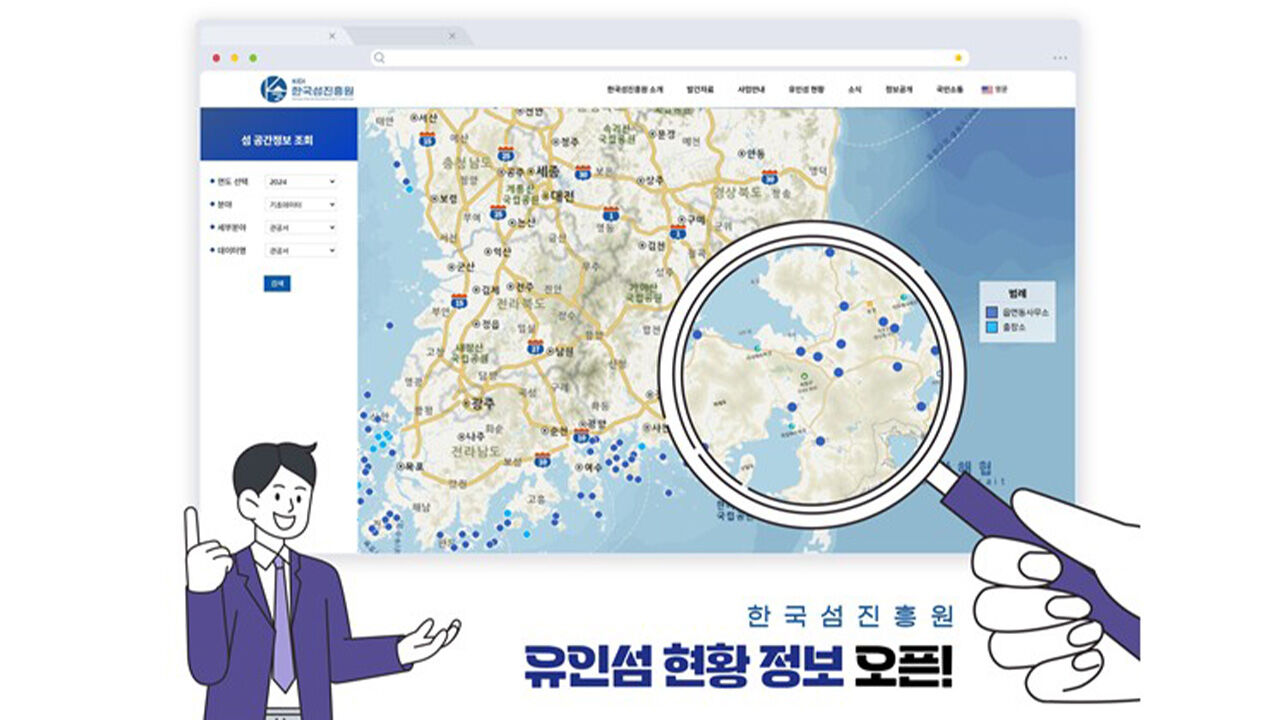Open the 한국섬진흥원 소개 menu

[635, 89]
